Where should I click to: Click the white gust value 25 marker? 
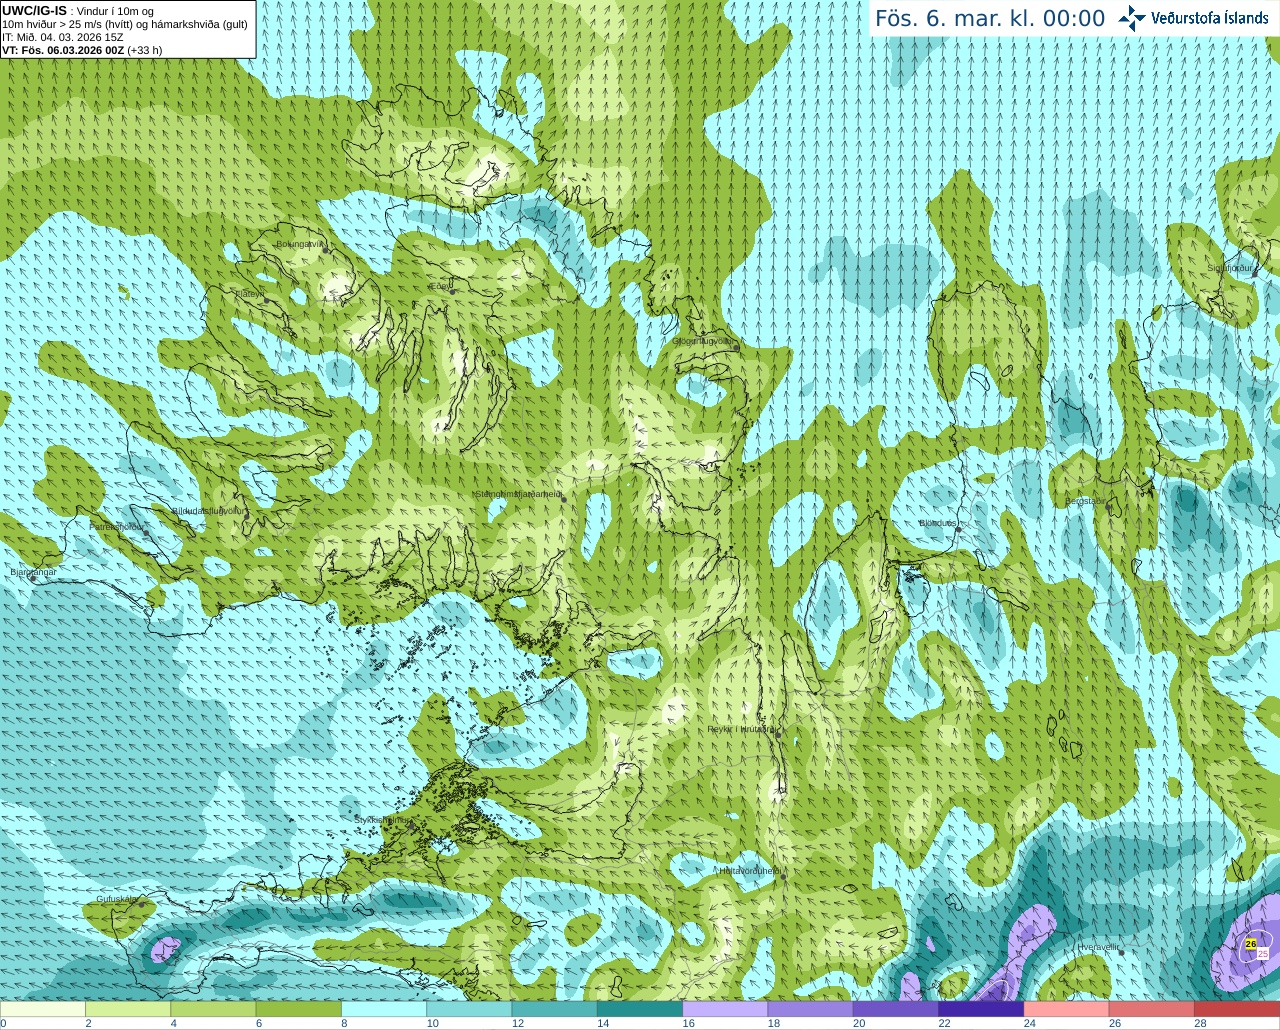click(1263, 954)
